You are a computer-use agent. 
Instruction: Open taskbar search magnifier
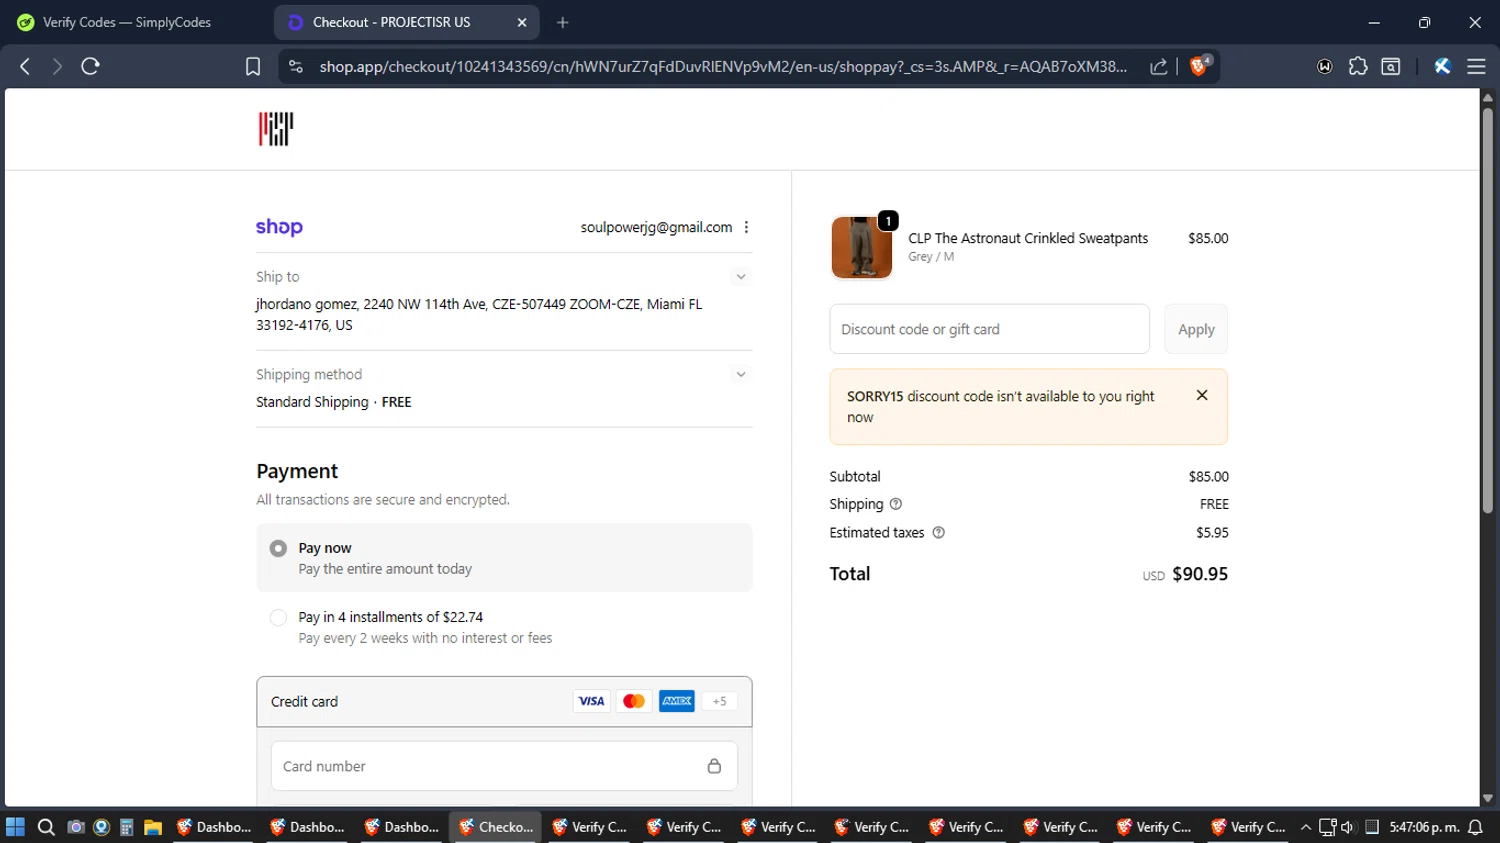[x=46, y=827]
